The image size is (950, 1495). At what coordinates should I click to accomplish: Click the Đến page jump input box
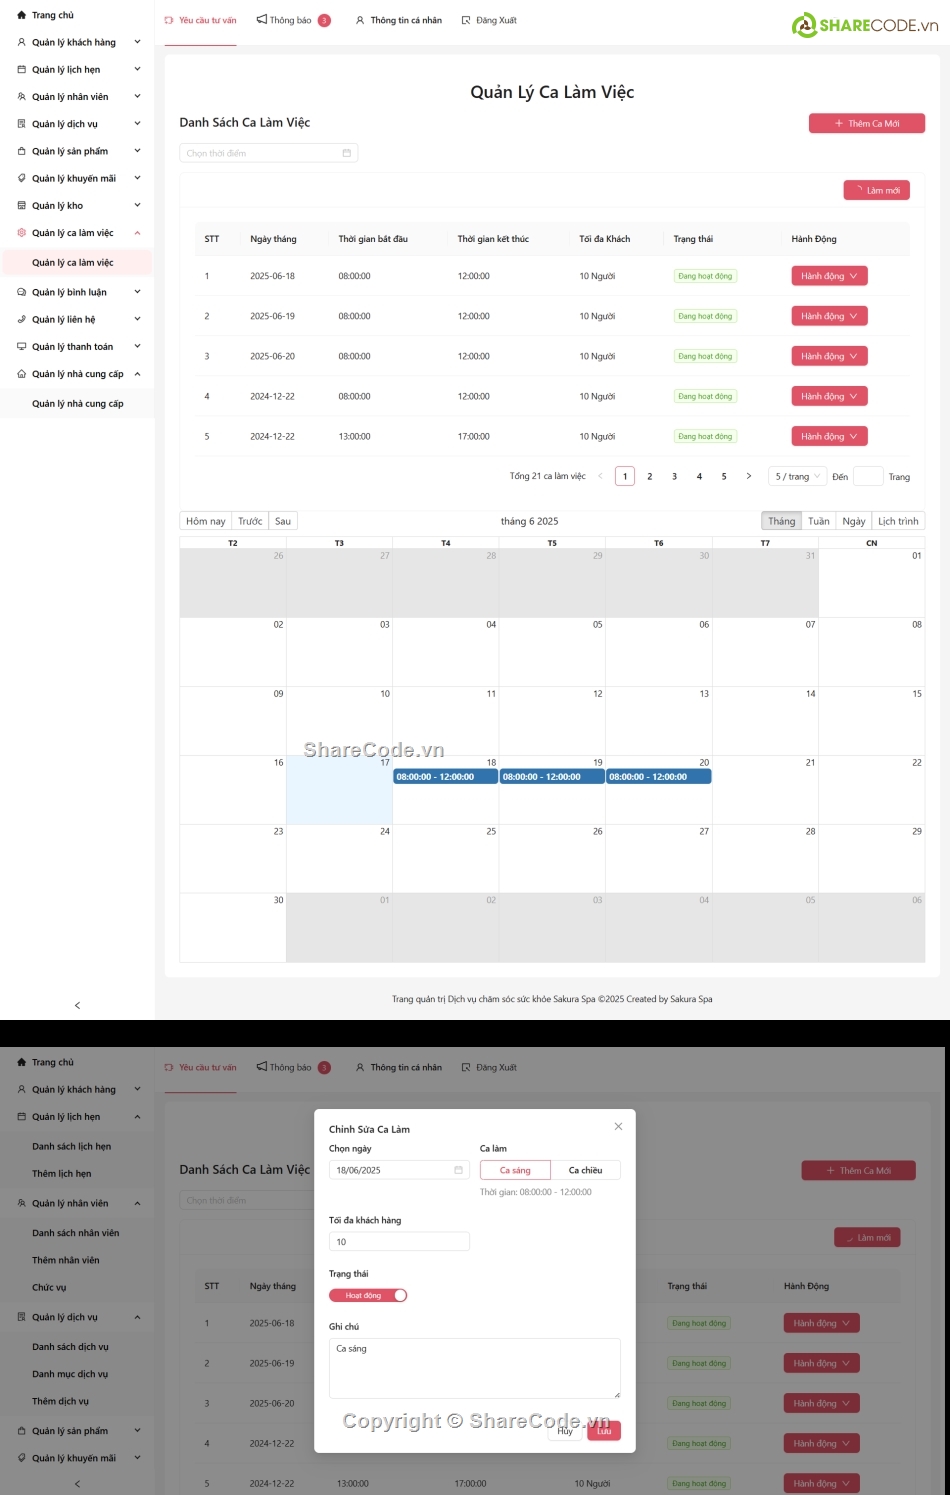coord(868,476)
